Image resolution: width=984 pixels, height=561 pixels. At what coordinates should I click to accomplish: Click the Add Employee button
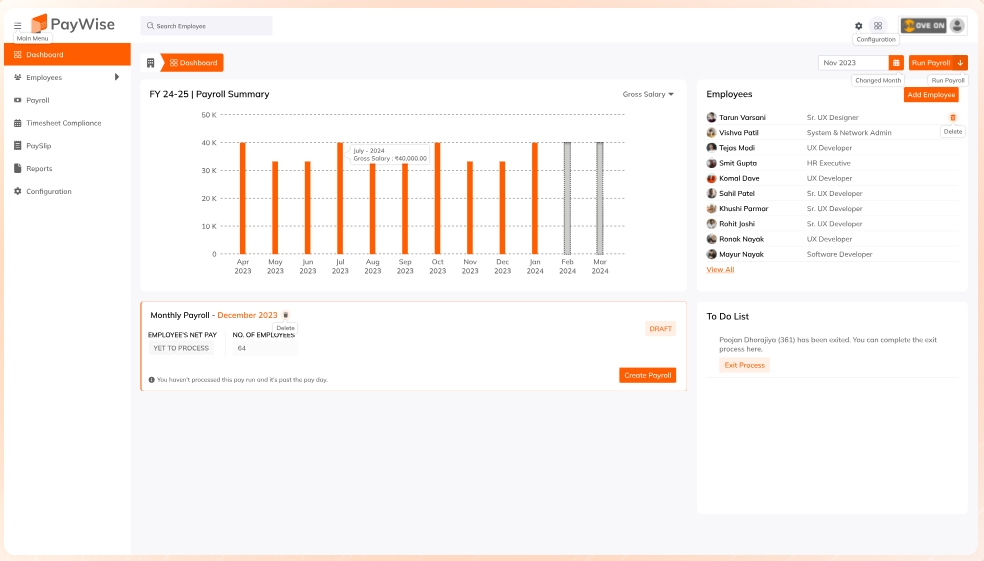click(931, 95)
